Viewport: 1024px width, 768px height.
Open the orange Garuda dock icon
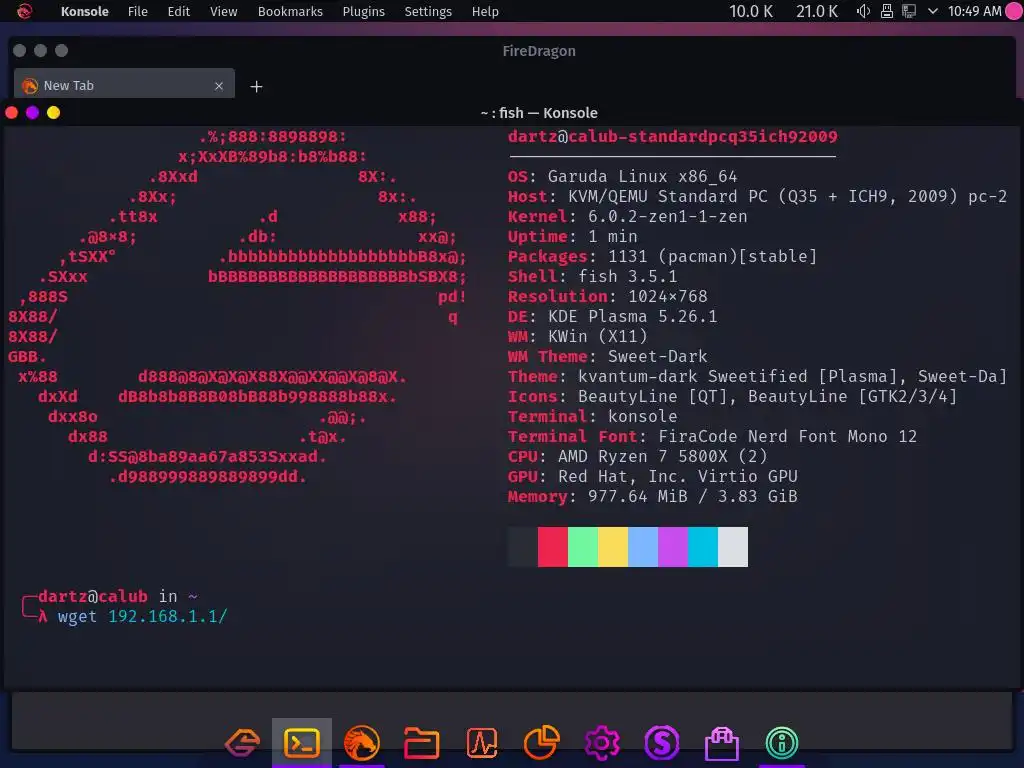pos(242,743)
